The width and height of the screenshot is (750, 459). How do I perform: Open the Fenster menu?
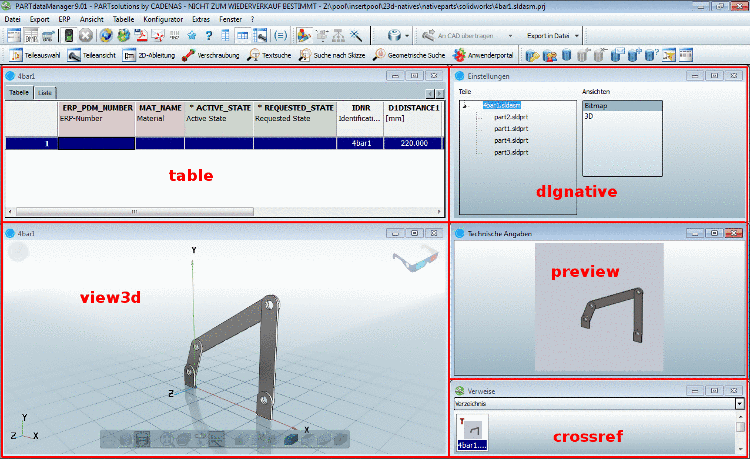[231, 20]
